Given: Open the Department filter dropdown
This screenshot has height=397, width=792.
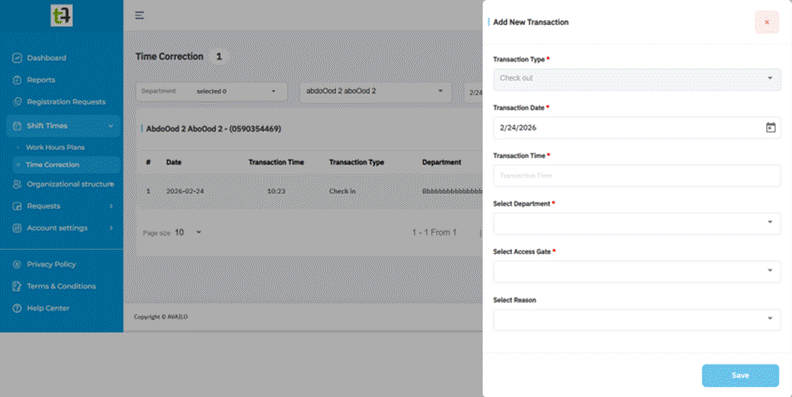Looking at the screenshot, I should (x=211, y=91).
